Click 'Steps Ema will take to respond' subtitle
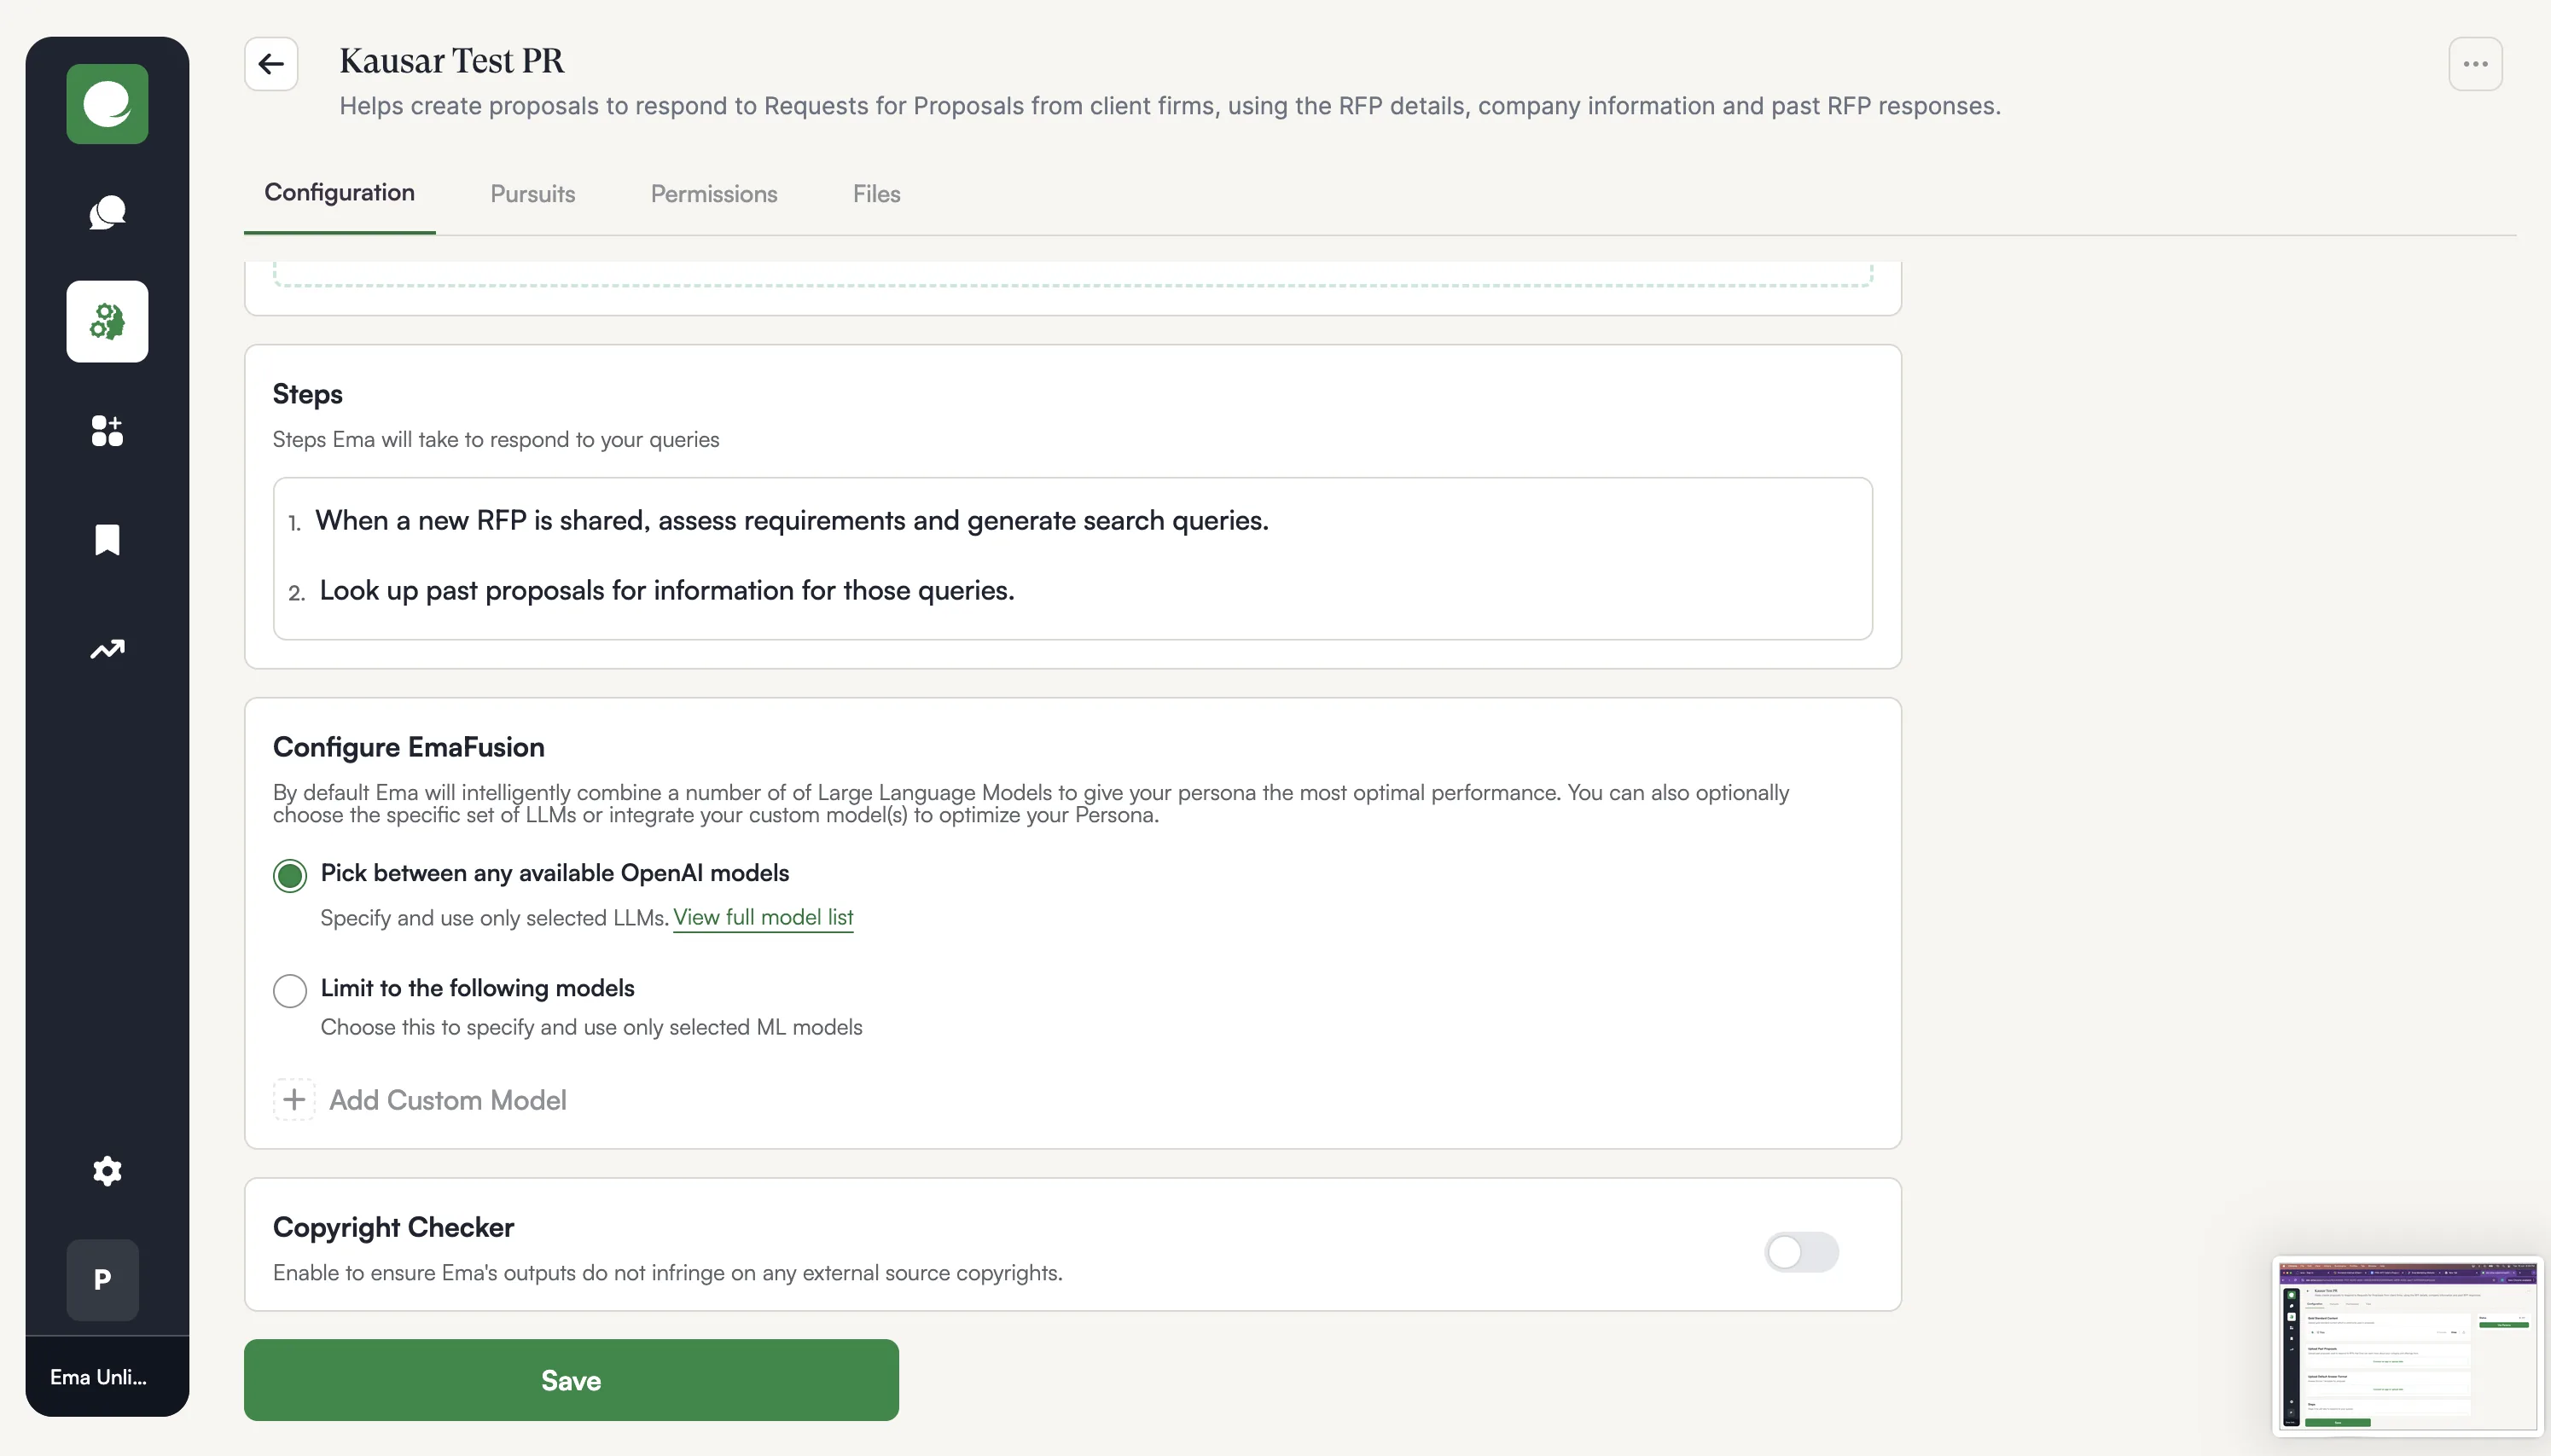 (495, 440)
